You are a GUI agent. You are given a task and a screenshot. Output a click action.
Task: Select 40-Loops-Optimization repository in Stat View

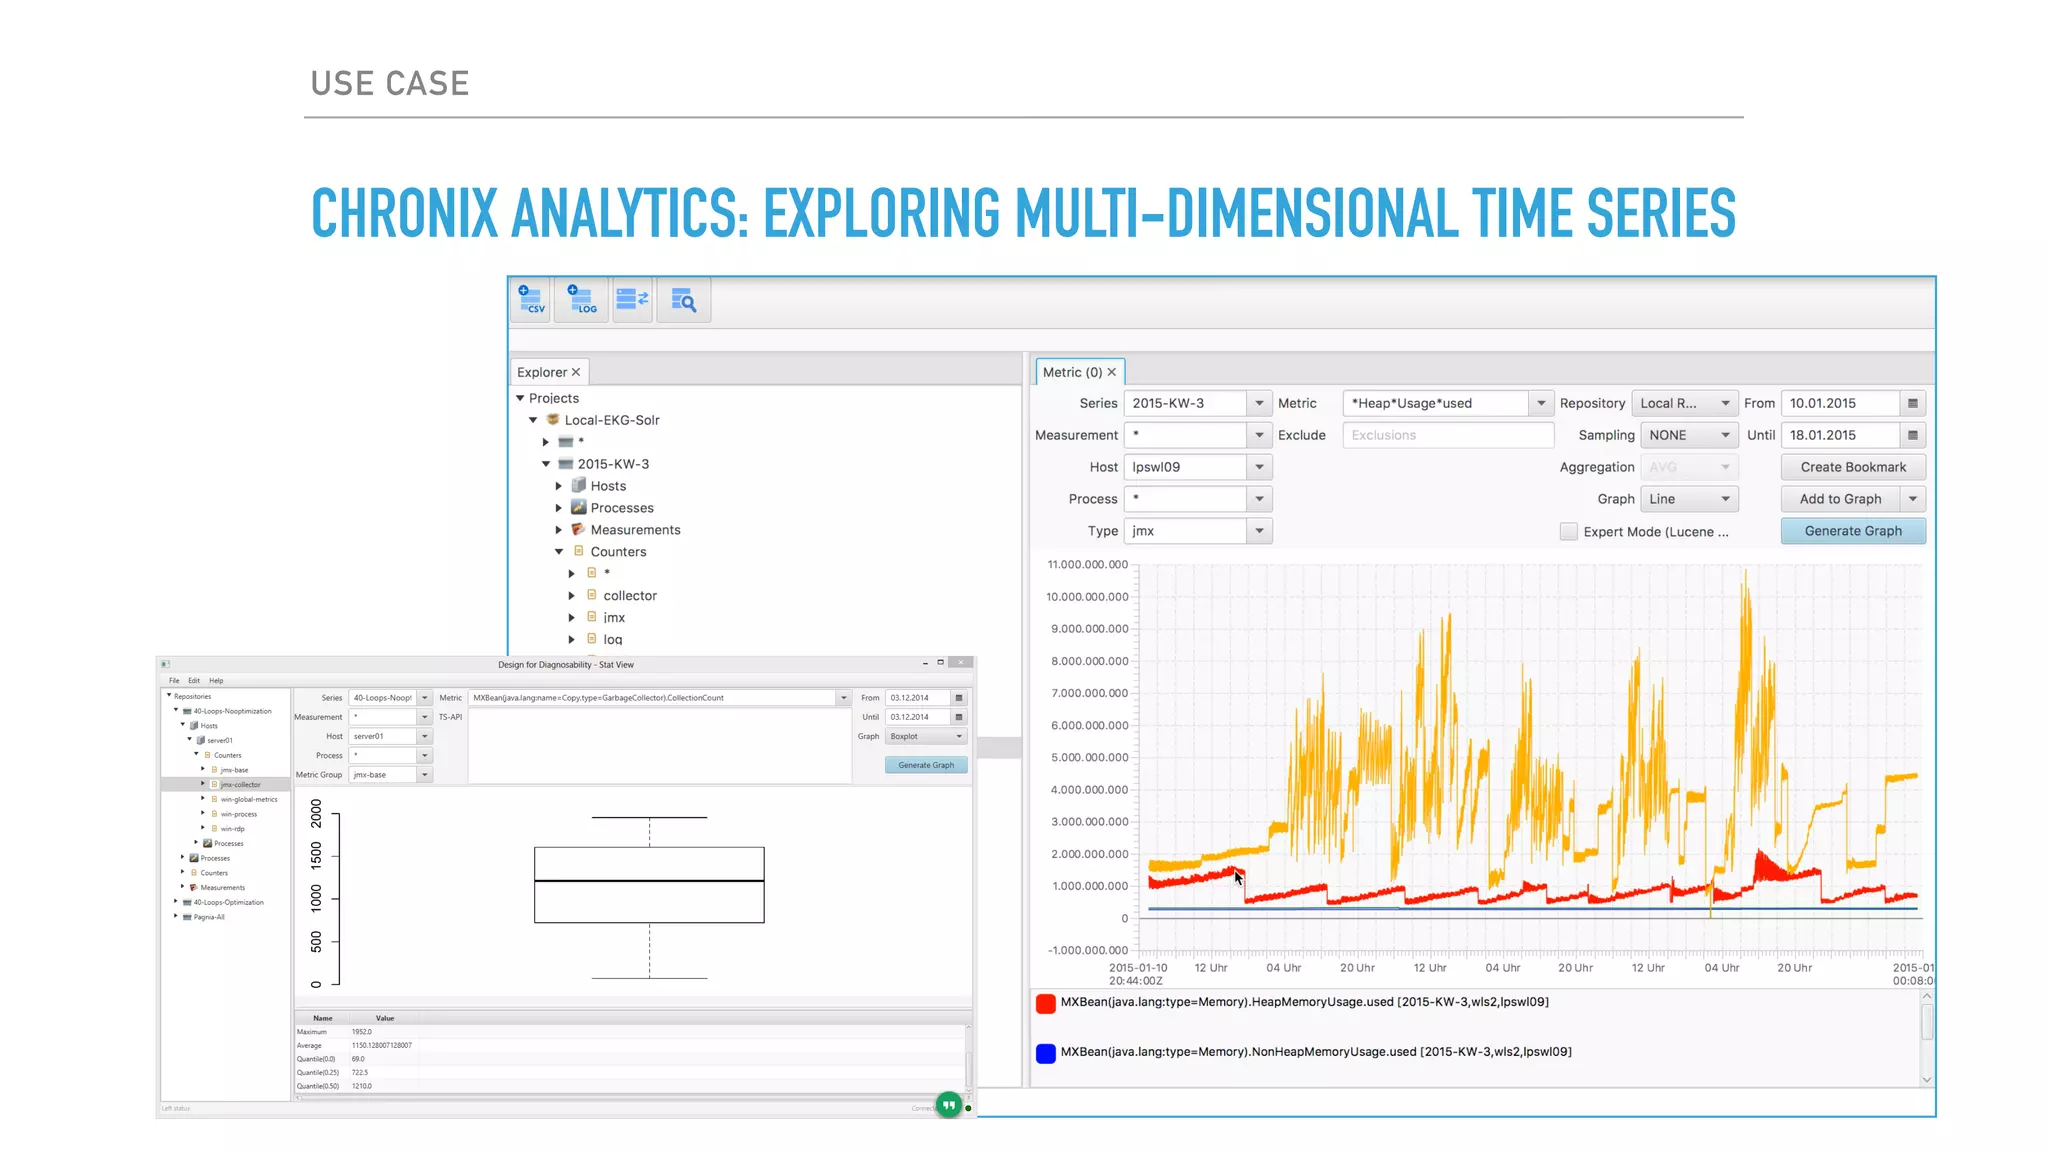click(x=228, y=902)
